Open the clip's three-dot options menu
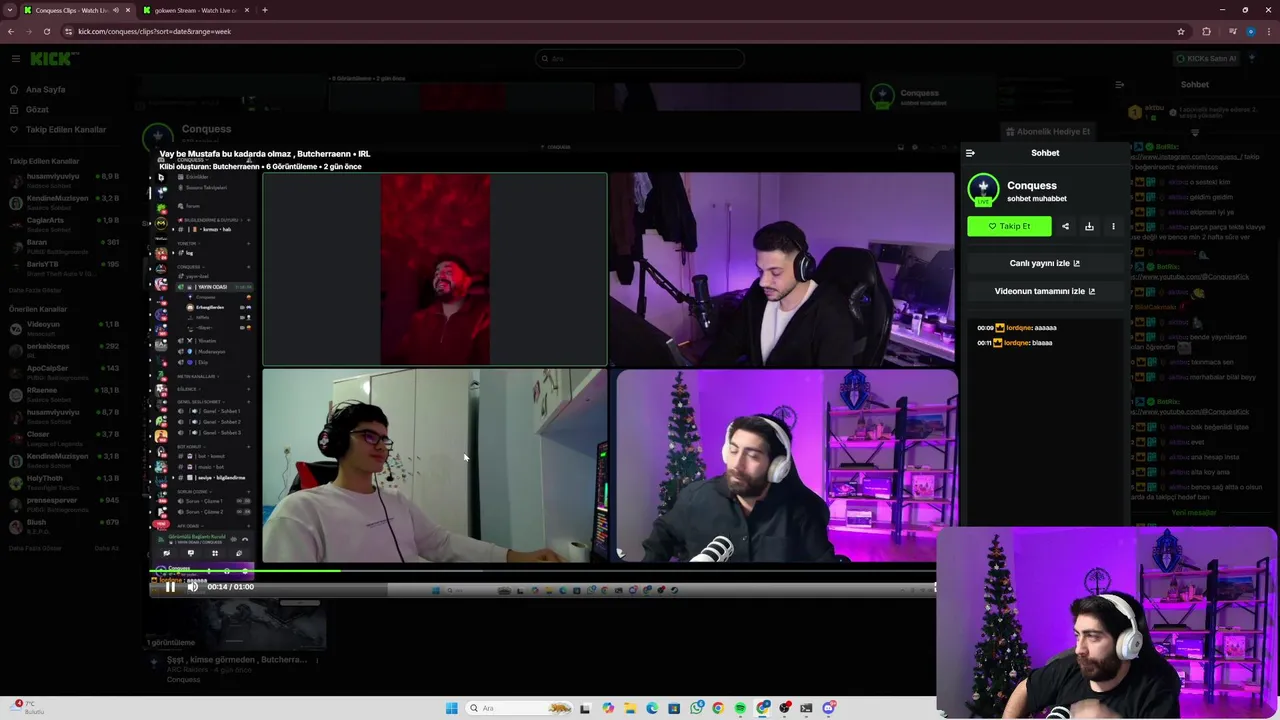Viewport: 1280px width, 720px height. (1113, 226)
